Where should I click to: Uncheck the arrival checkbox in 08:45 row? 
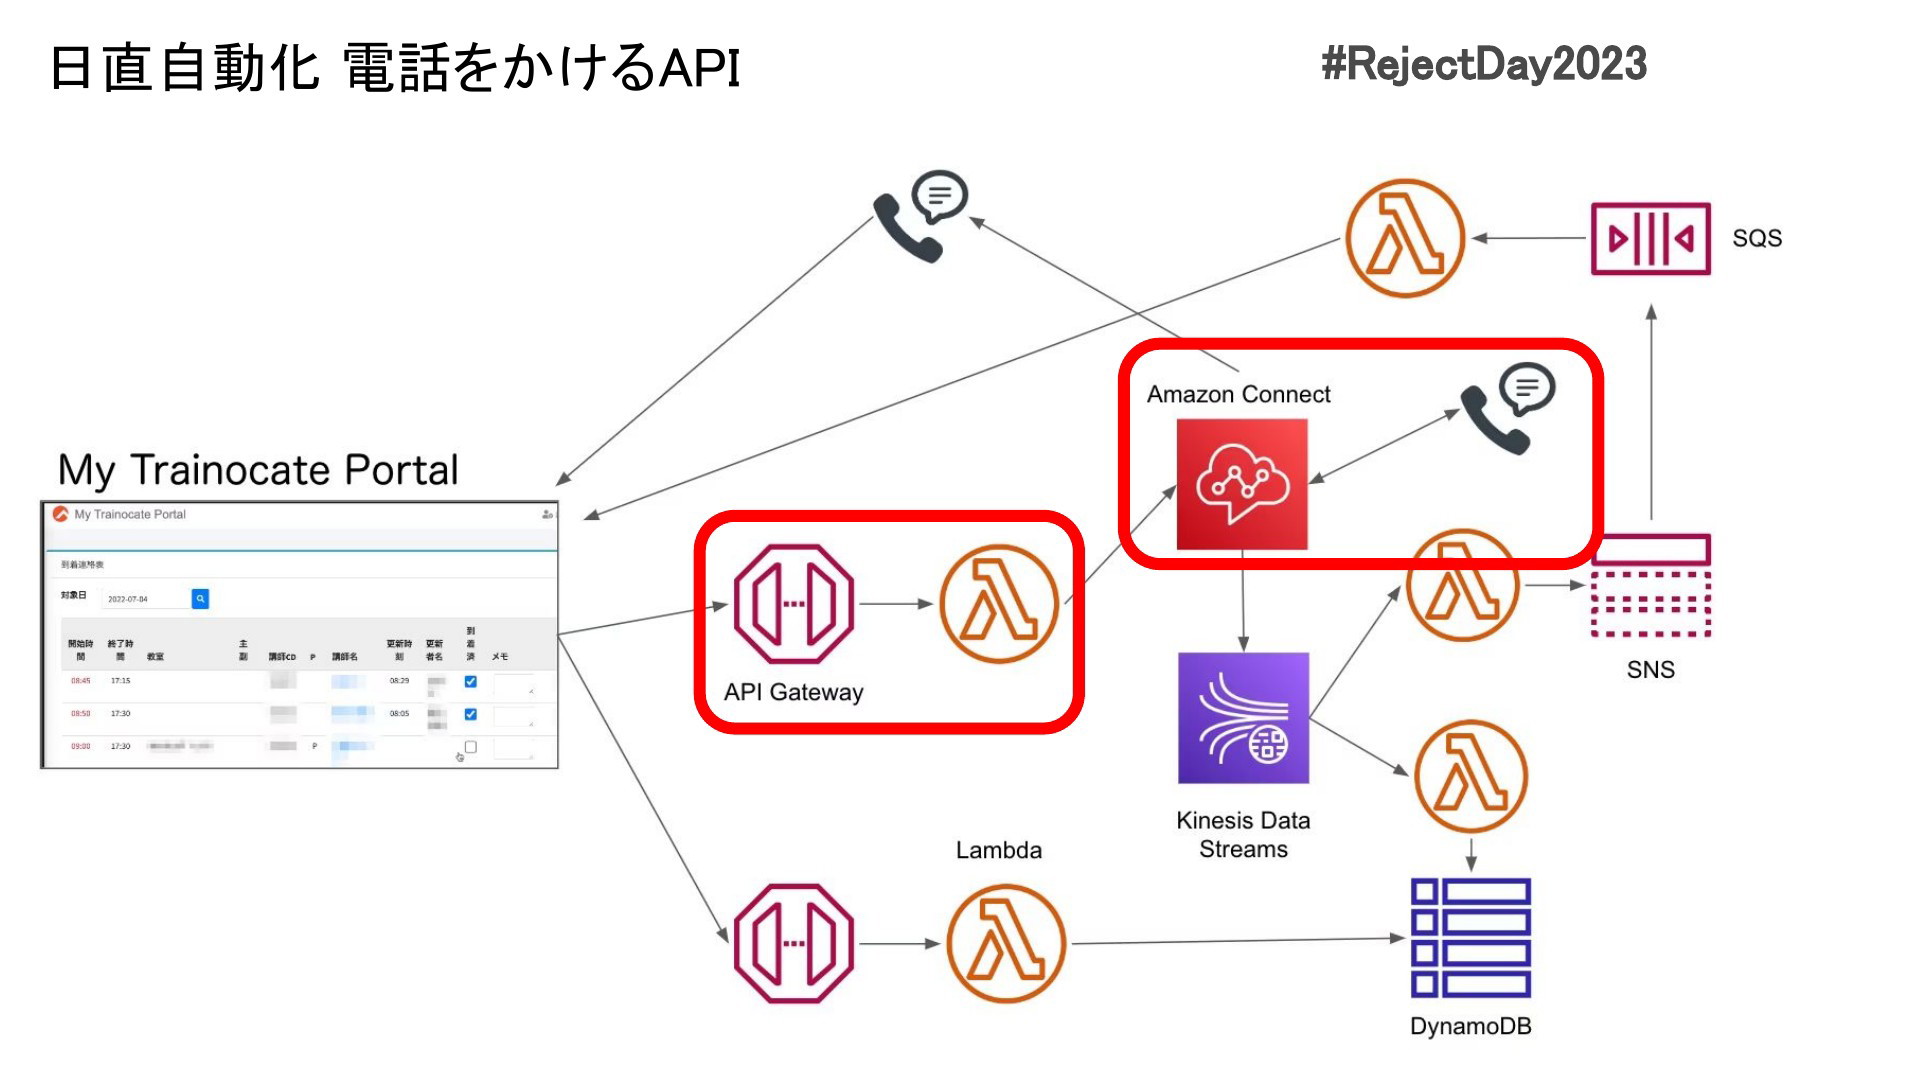tap(471, 682)
